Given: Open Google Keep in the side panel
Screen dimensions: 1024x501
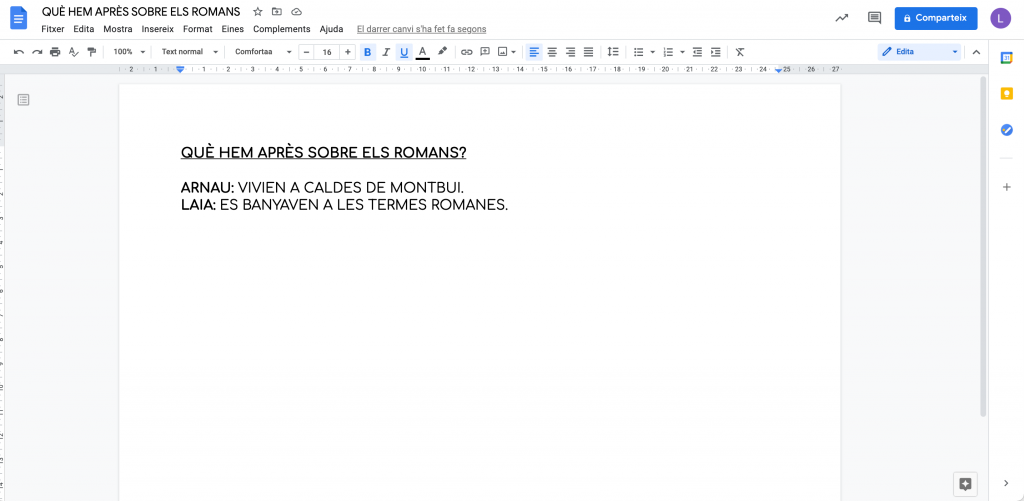Looking at the screenshot, I should point(1007,94).
